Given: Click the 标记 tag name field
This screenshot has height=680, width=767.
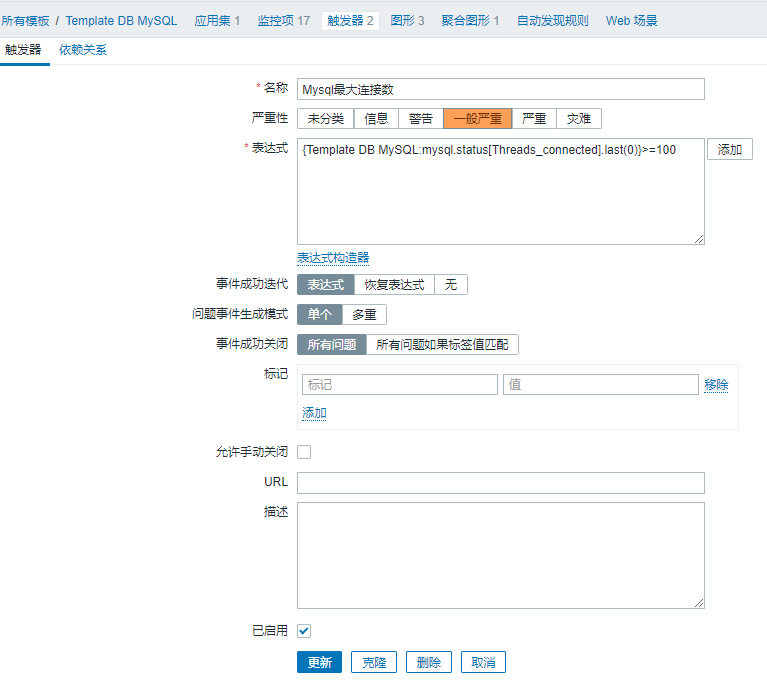Looking at the screenshot, I should point(400,385).
